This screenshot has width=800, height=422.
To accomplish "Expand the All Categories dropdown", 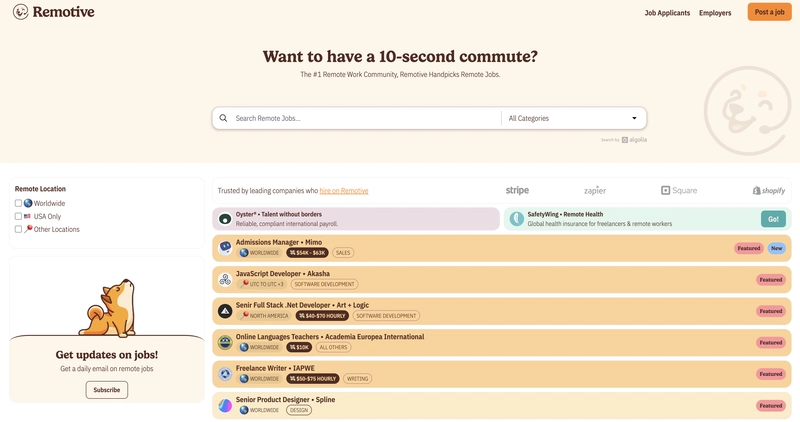I will (x=573, y=118).
